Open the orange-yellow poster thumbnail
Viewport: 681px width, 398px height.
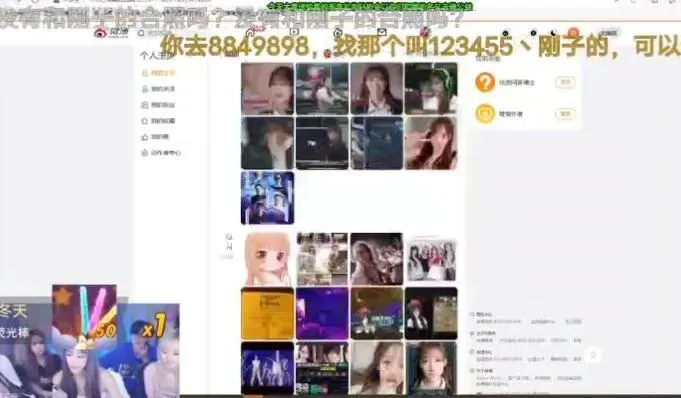(x=268, y=313)
